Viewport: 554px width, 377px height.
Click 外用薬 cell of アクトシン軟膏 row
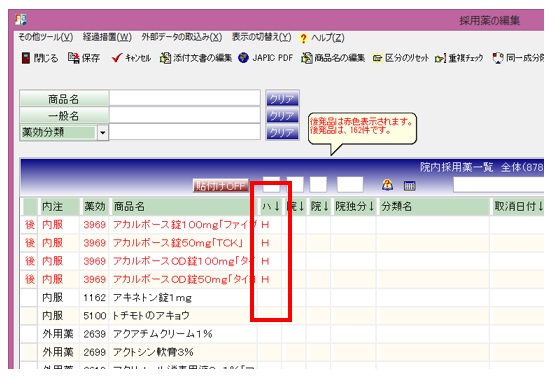coord(58,352)
